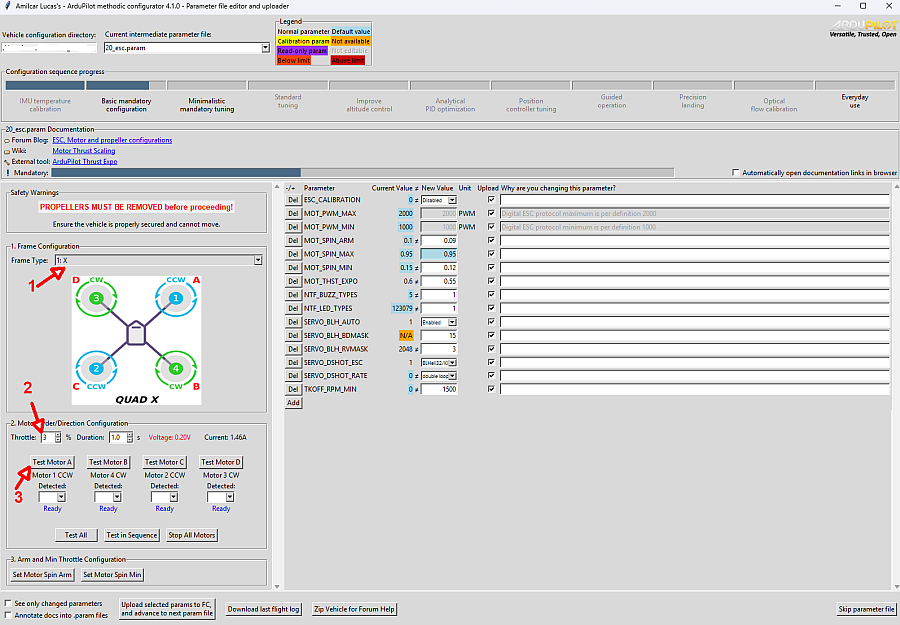Edit MOT_SPIN_MAX new value field
Screen dimensions: 900x625
439,254
